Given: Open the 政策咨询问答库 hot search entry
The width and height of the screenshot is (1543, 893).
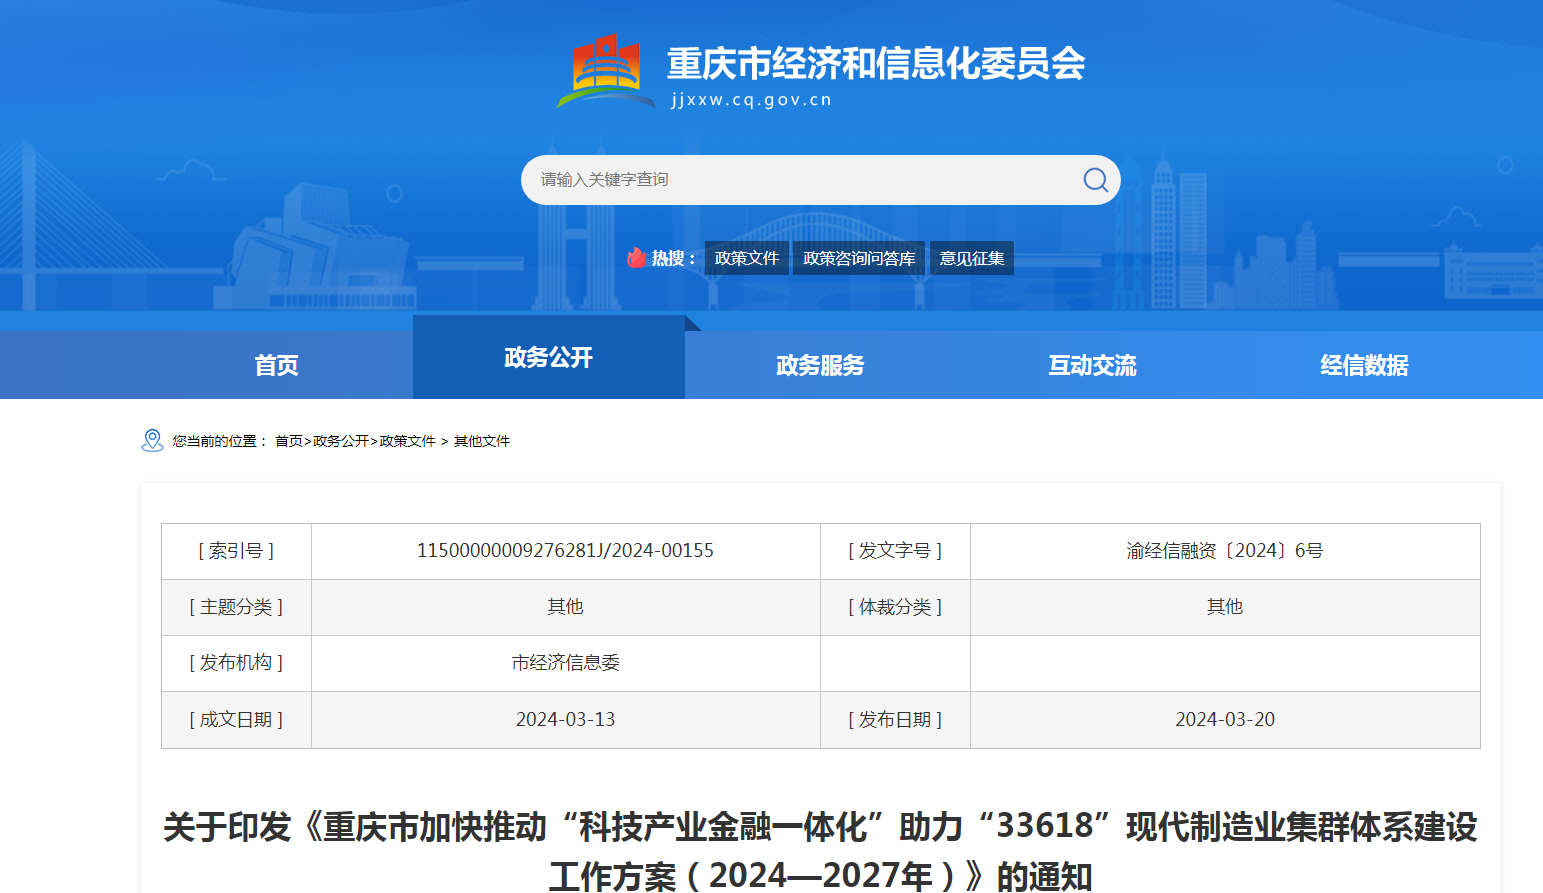Looking at the screenshot, I should point(858,257).
